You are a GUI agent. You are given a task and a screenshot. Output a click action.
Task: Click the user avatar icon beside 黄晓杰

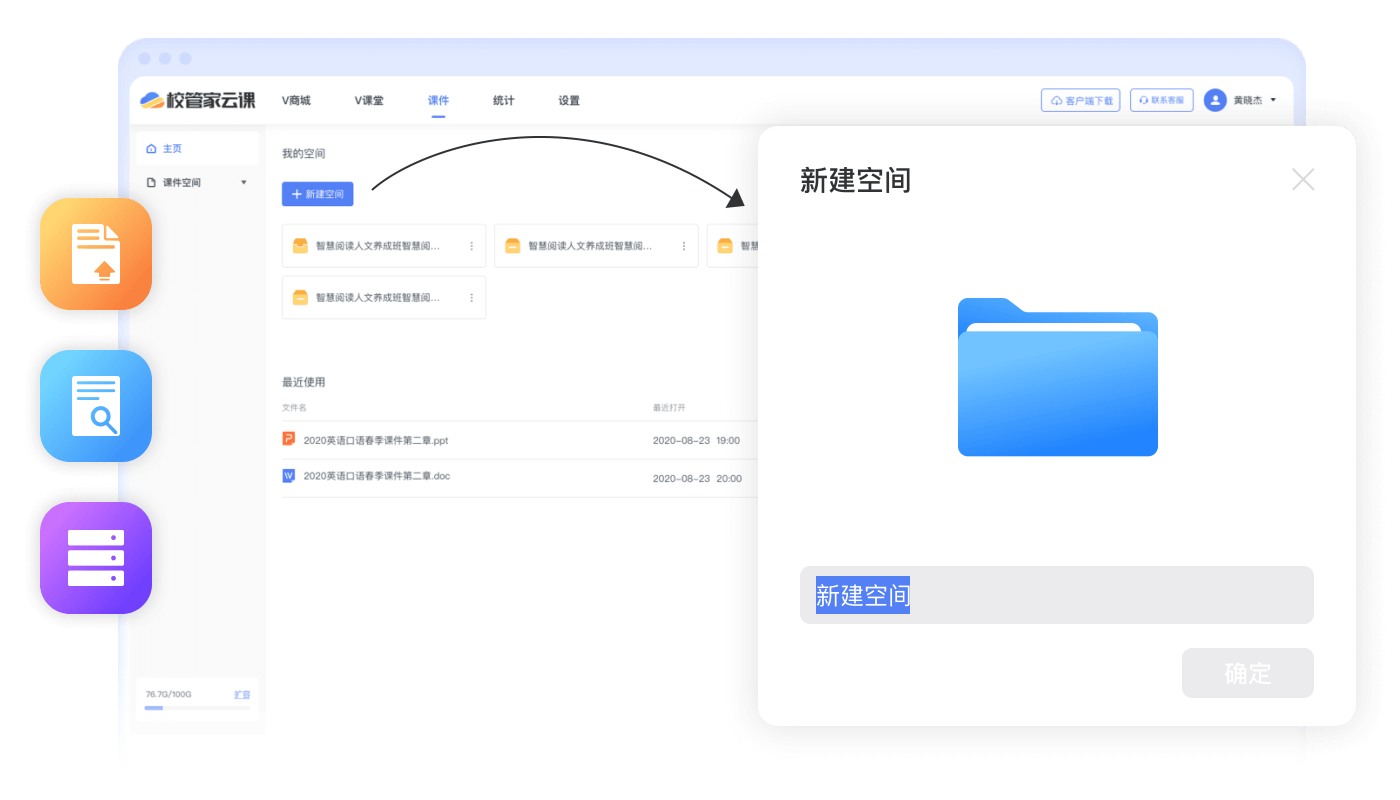tap(1215, 100)
